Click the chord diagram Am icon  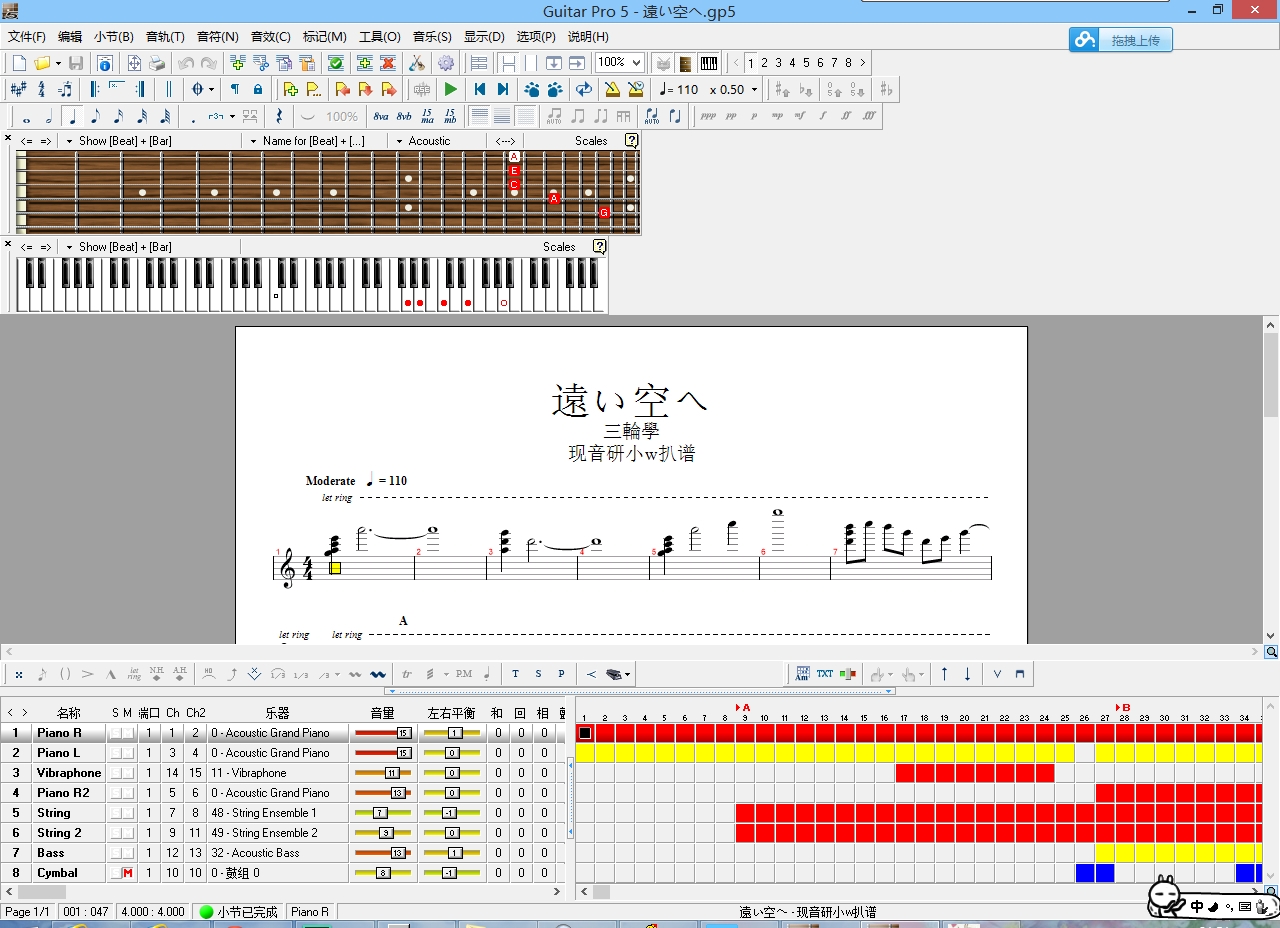[x=802, y=674]
